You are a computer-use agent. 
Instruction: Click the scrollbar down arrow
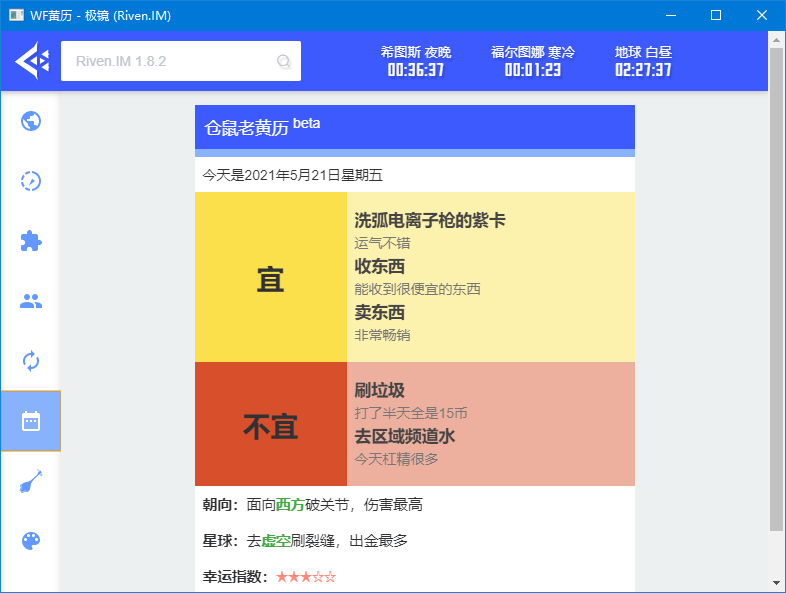[777, 583]
